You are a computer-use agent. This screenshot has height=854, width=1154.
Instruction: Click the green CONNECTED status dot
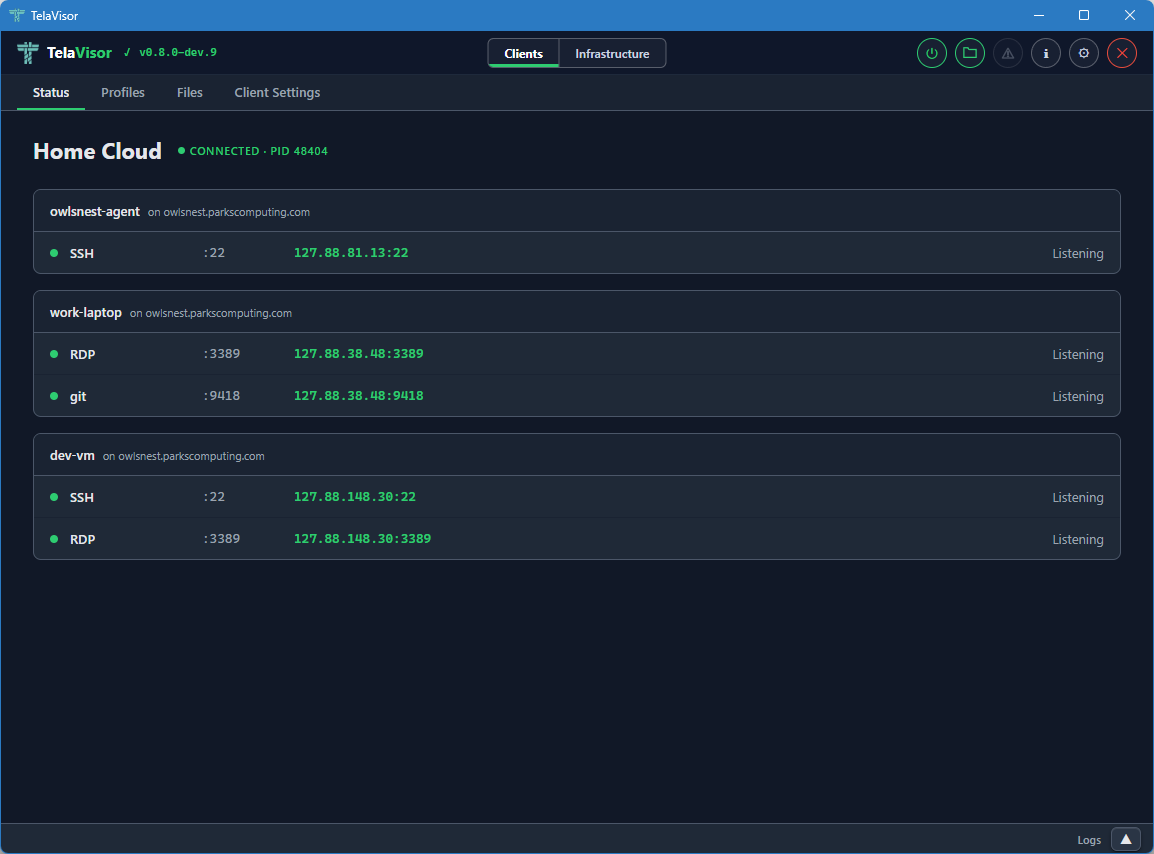[182, 151]
